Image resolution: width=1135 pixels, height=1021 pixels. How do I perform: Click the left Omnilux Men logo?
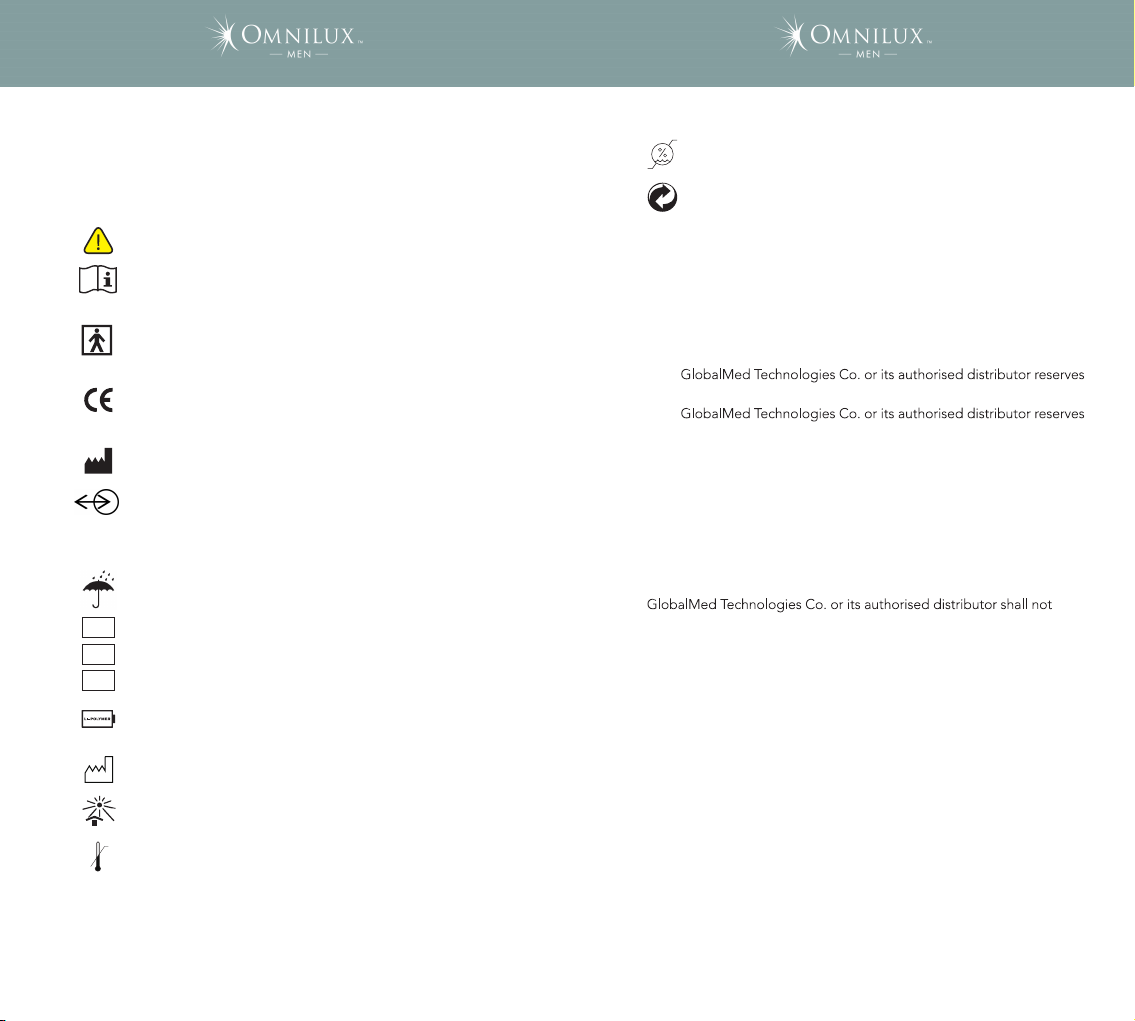pyautogui.click(x=284, y=36)
